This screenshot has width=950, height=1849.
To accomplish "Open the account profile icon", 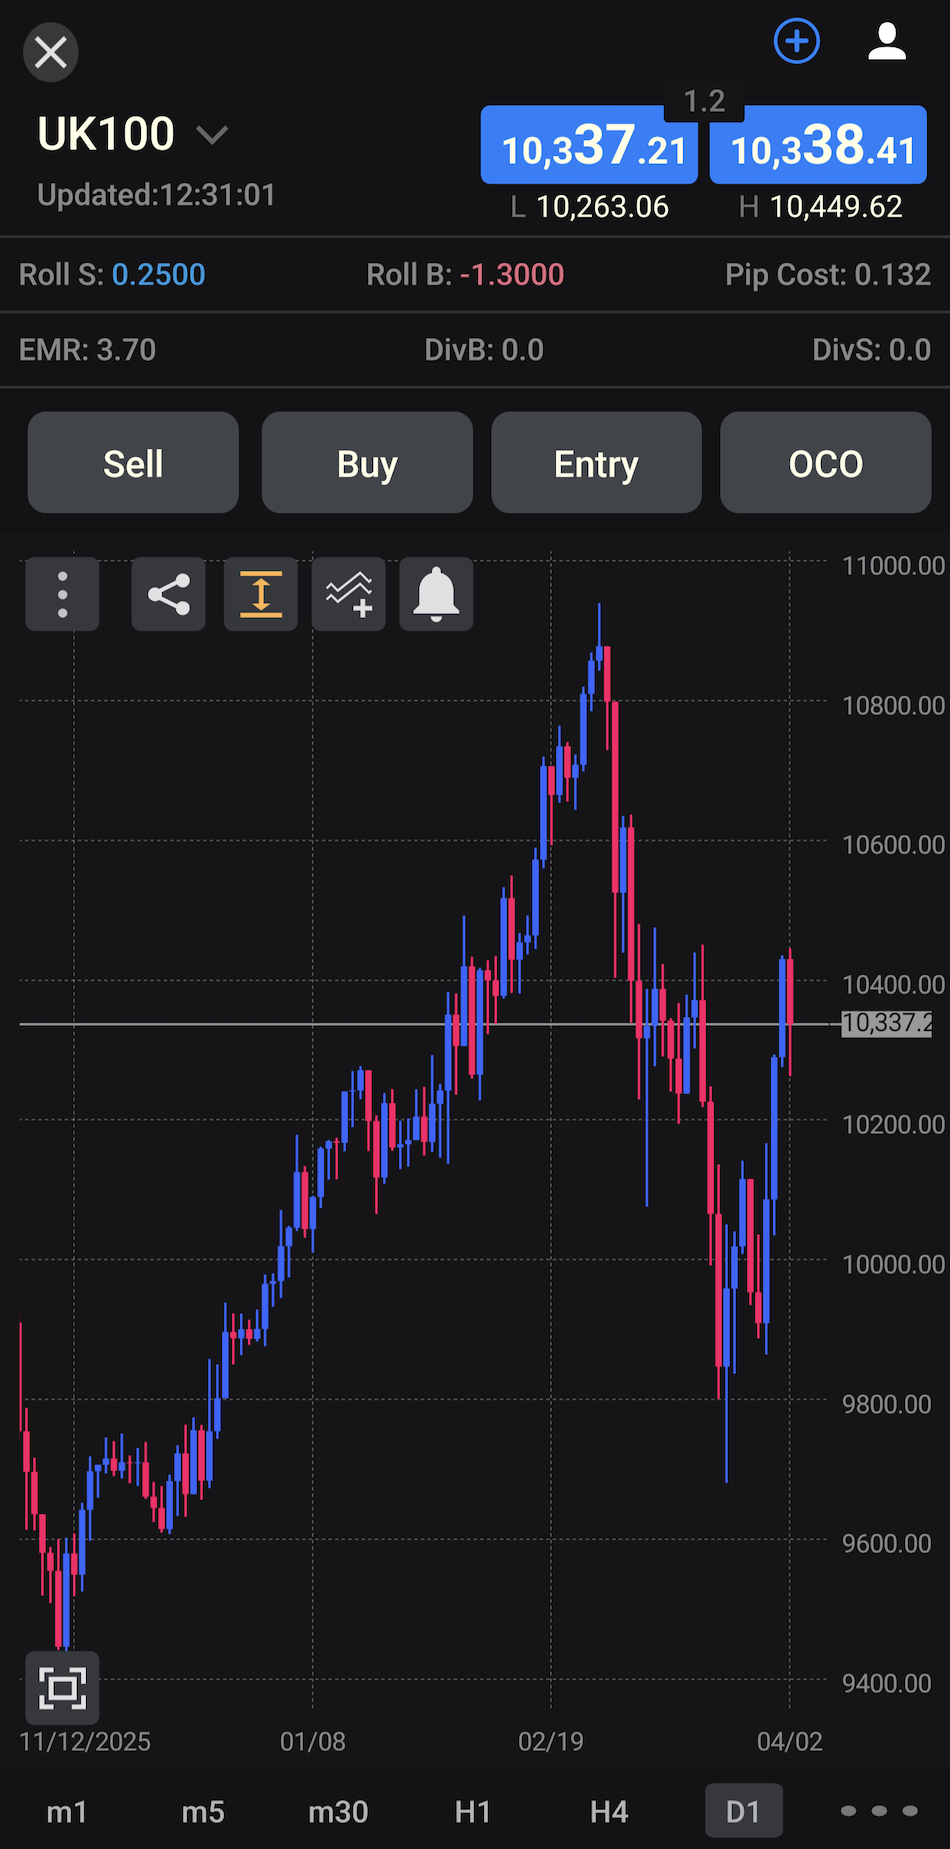I will (886, 42).
